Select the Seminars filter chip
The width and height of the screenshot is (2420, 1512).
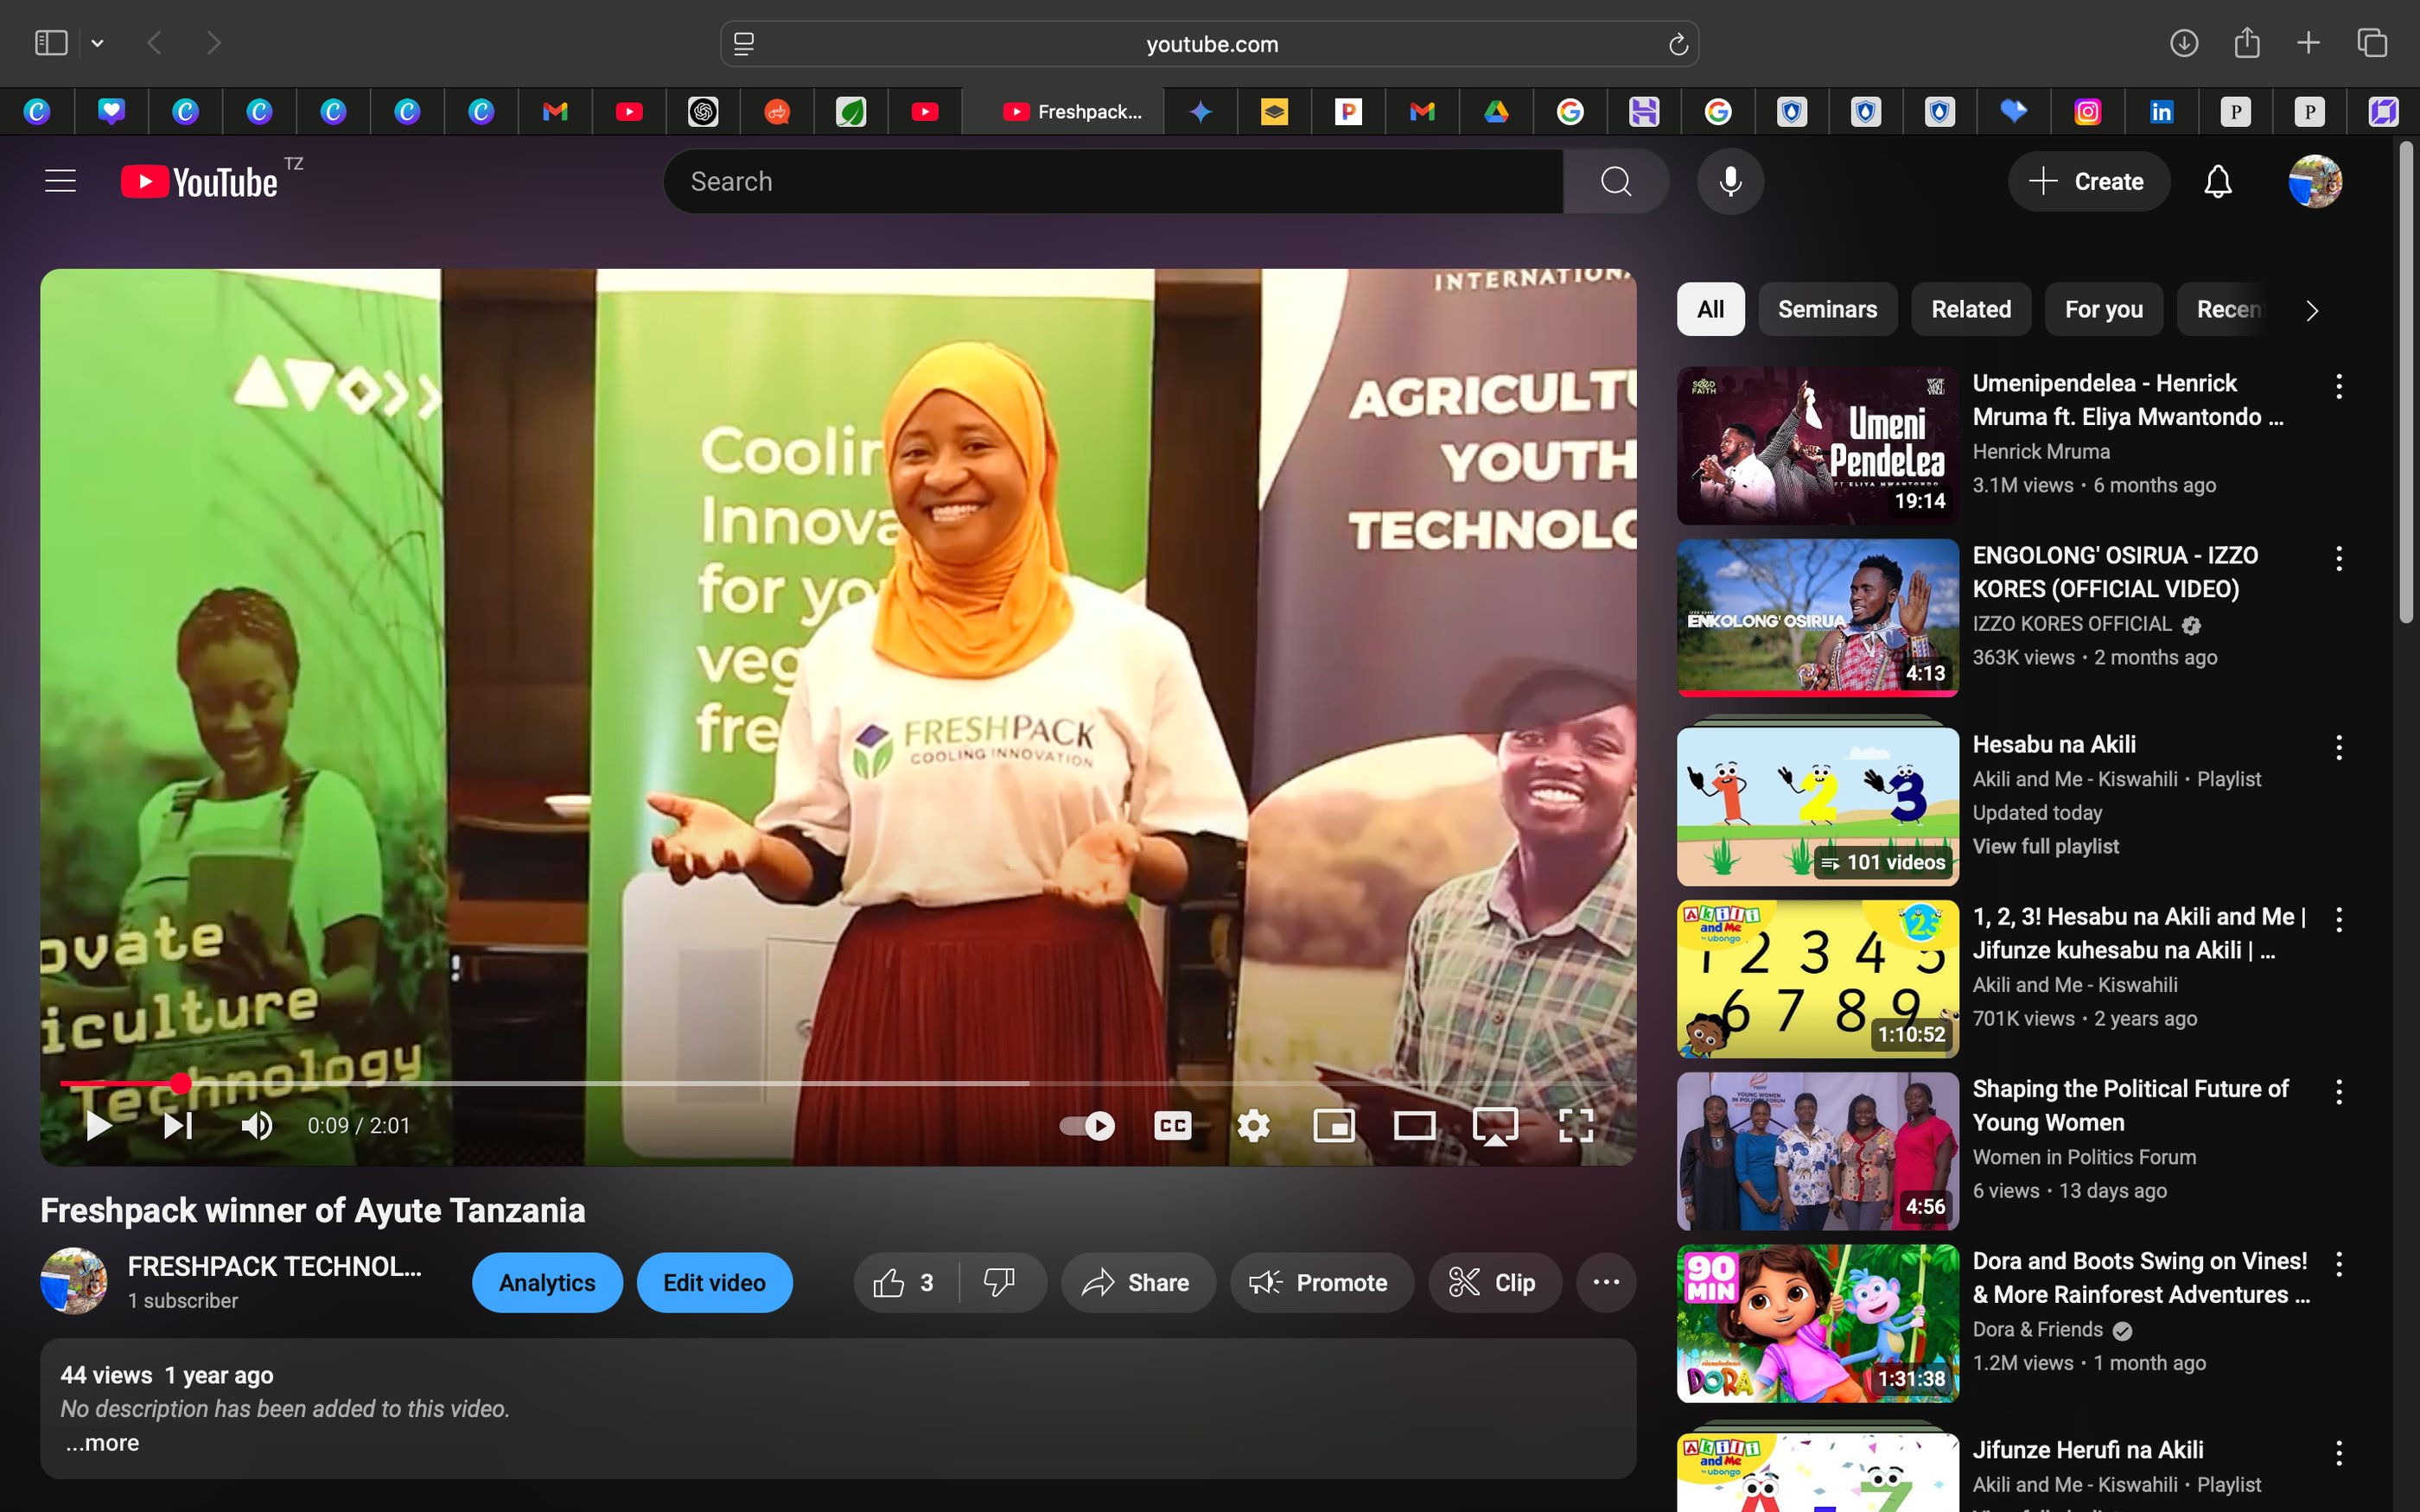(1827, 310)
